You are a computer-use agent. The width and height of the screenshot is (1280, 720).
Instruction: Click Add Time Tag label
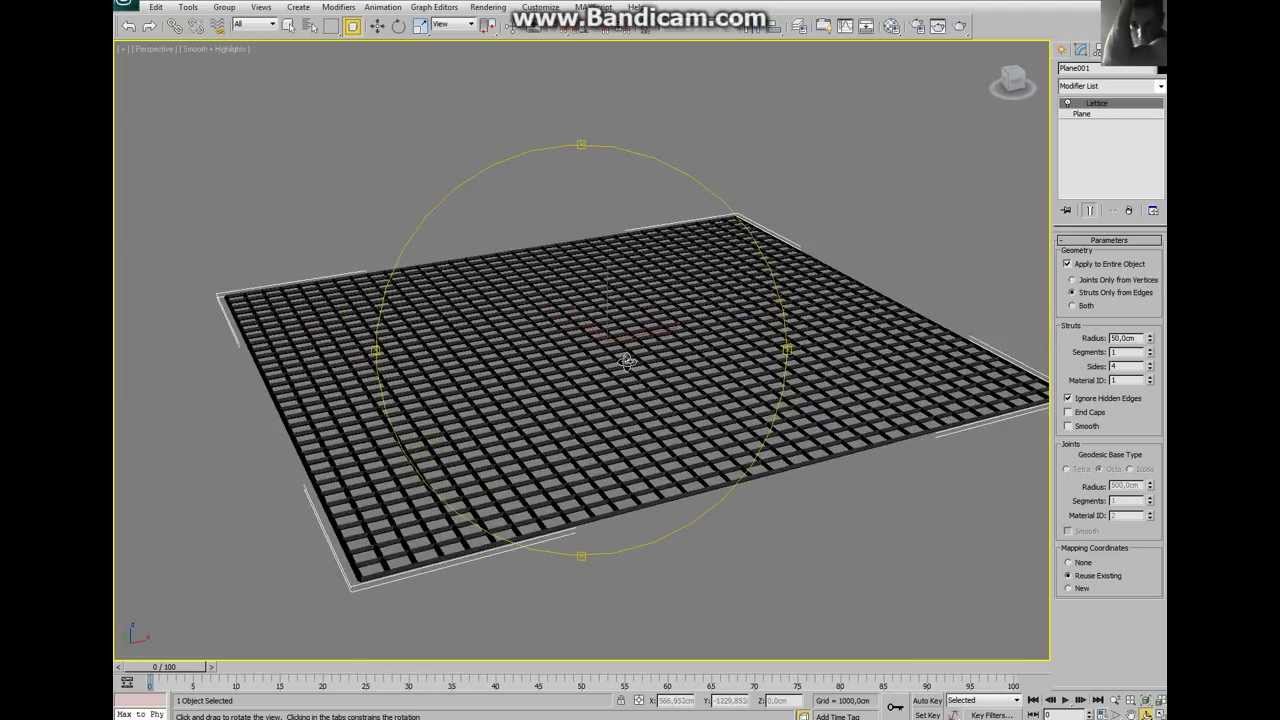click(x=838, y=716)
